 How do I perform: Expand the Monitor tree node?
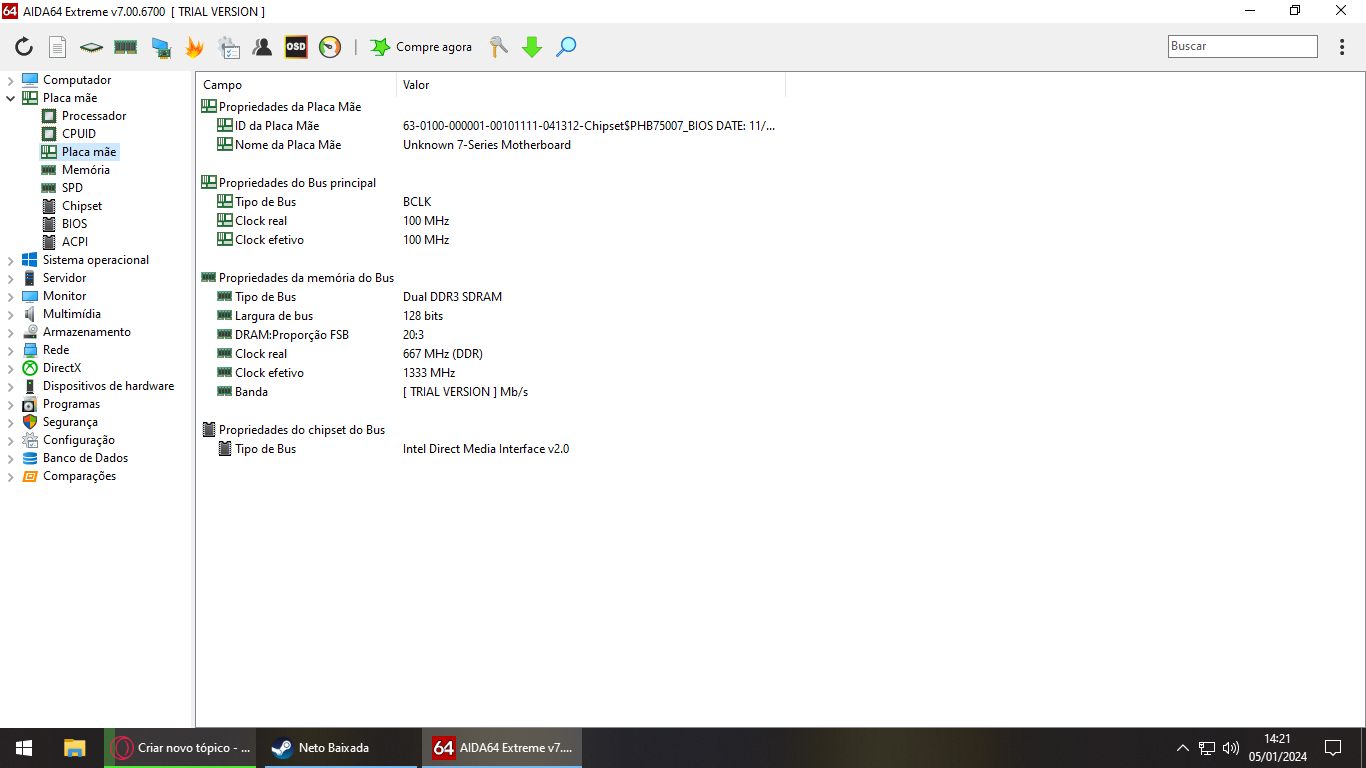11,296
